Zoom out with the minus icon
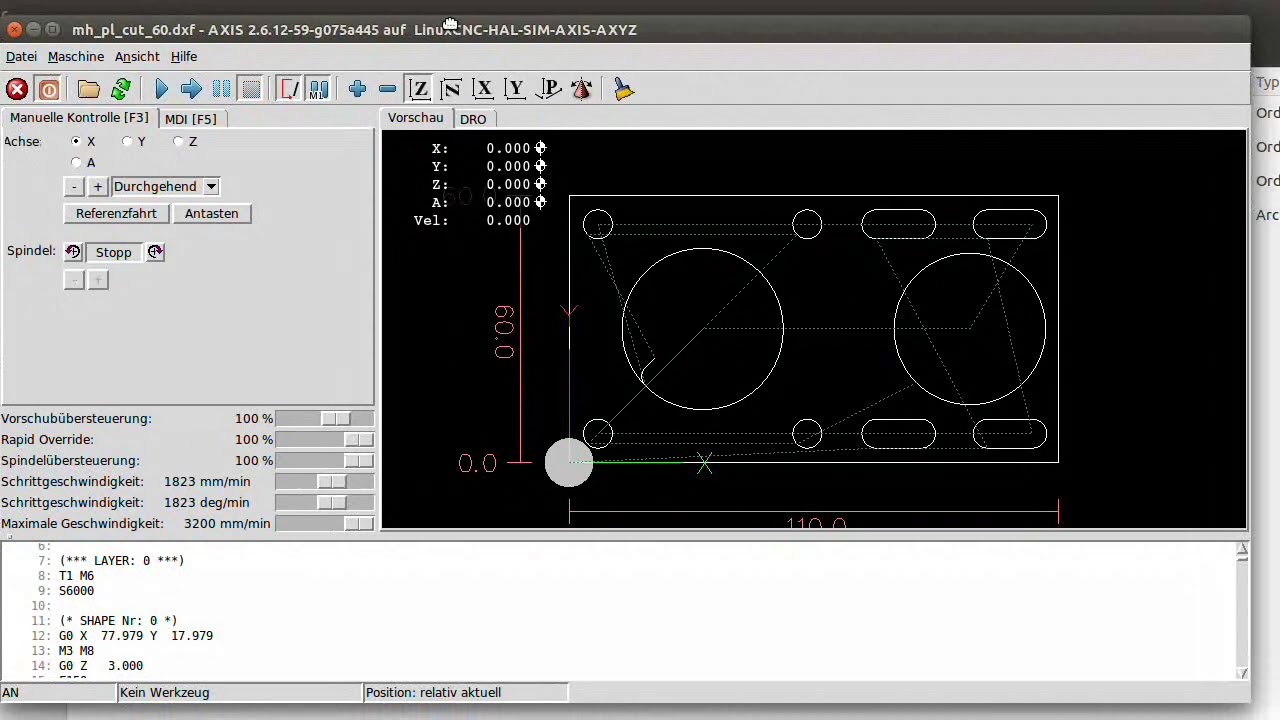1280x720 pixels. tap(387, 89)
